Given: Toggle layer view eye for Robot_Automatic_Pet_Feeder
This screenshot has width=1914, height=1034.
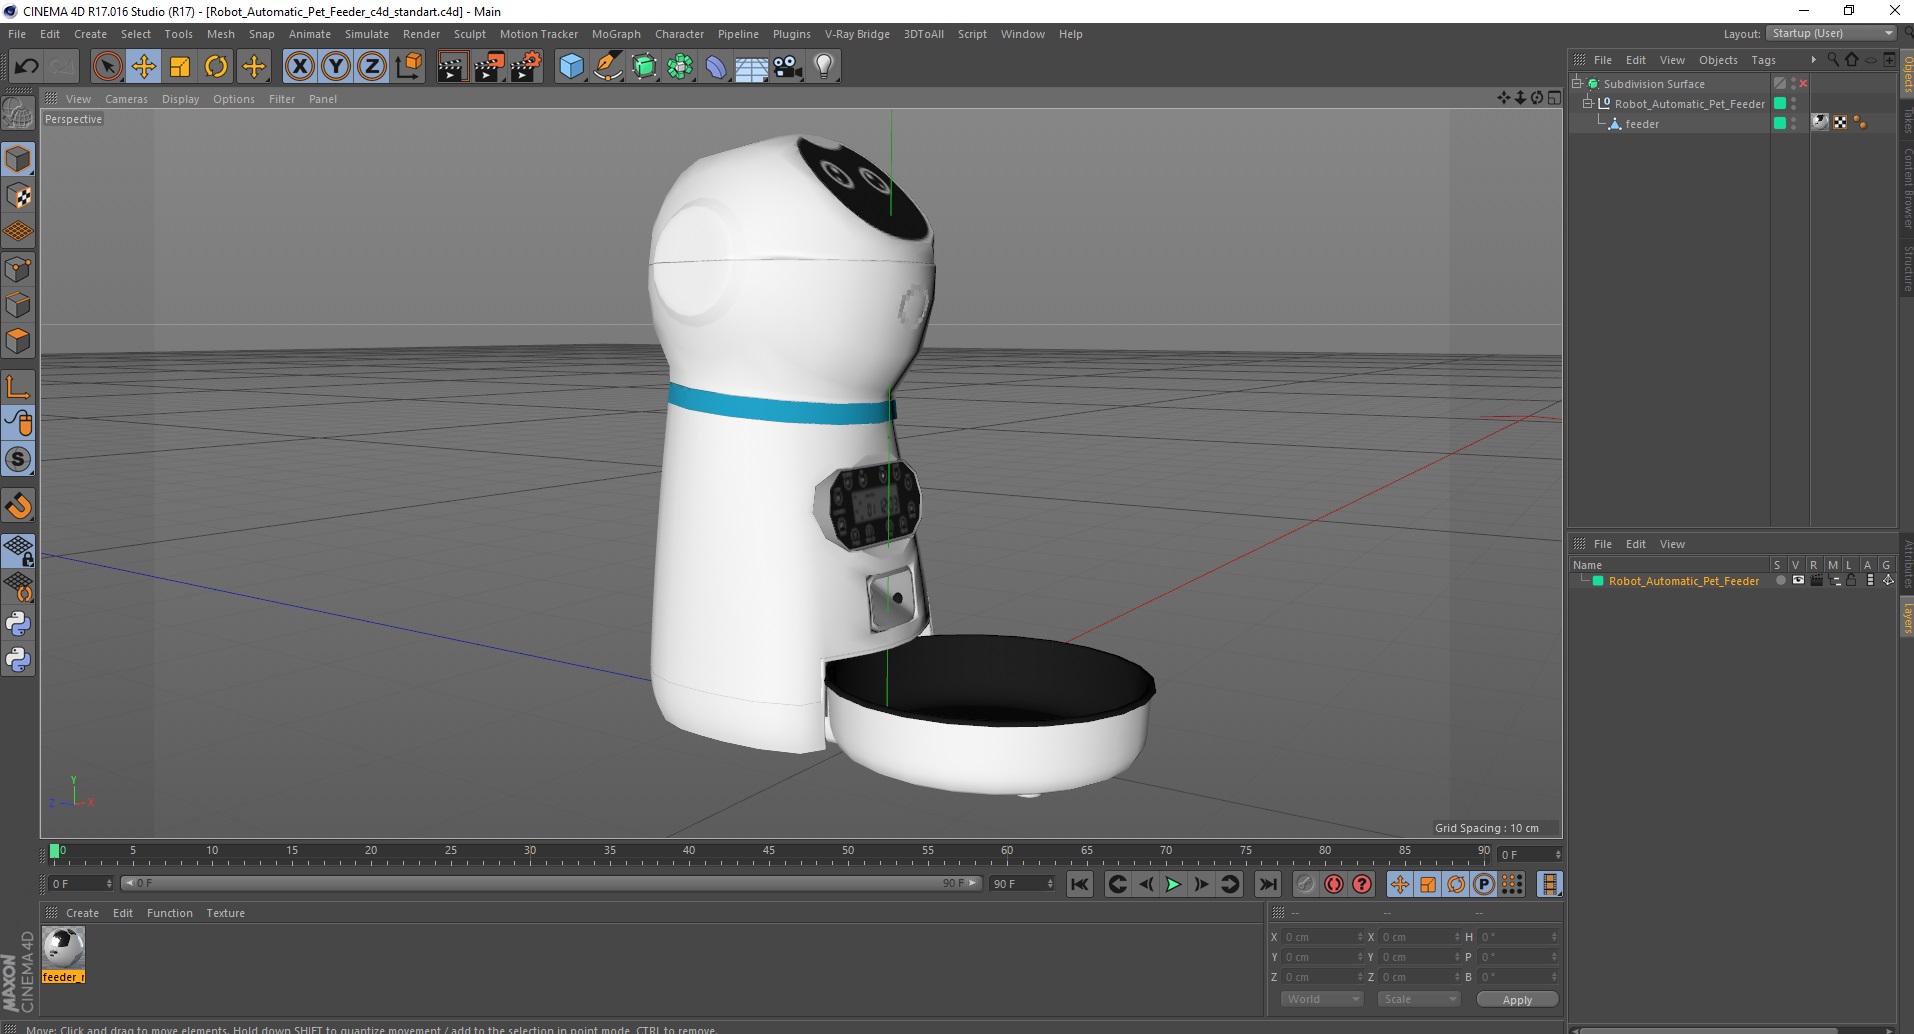Looking at the screenshot, I should pos(1798,581).
